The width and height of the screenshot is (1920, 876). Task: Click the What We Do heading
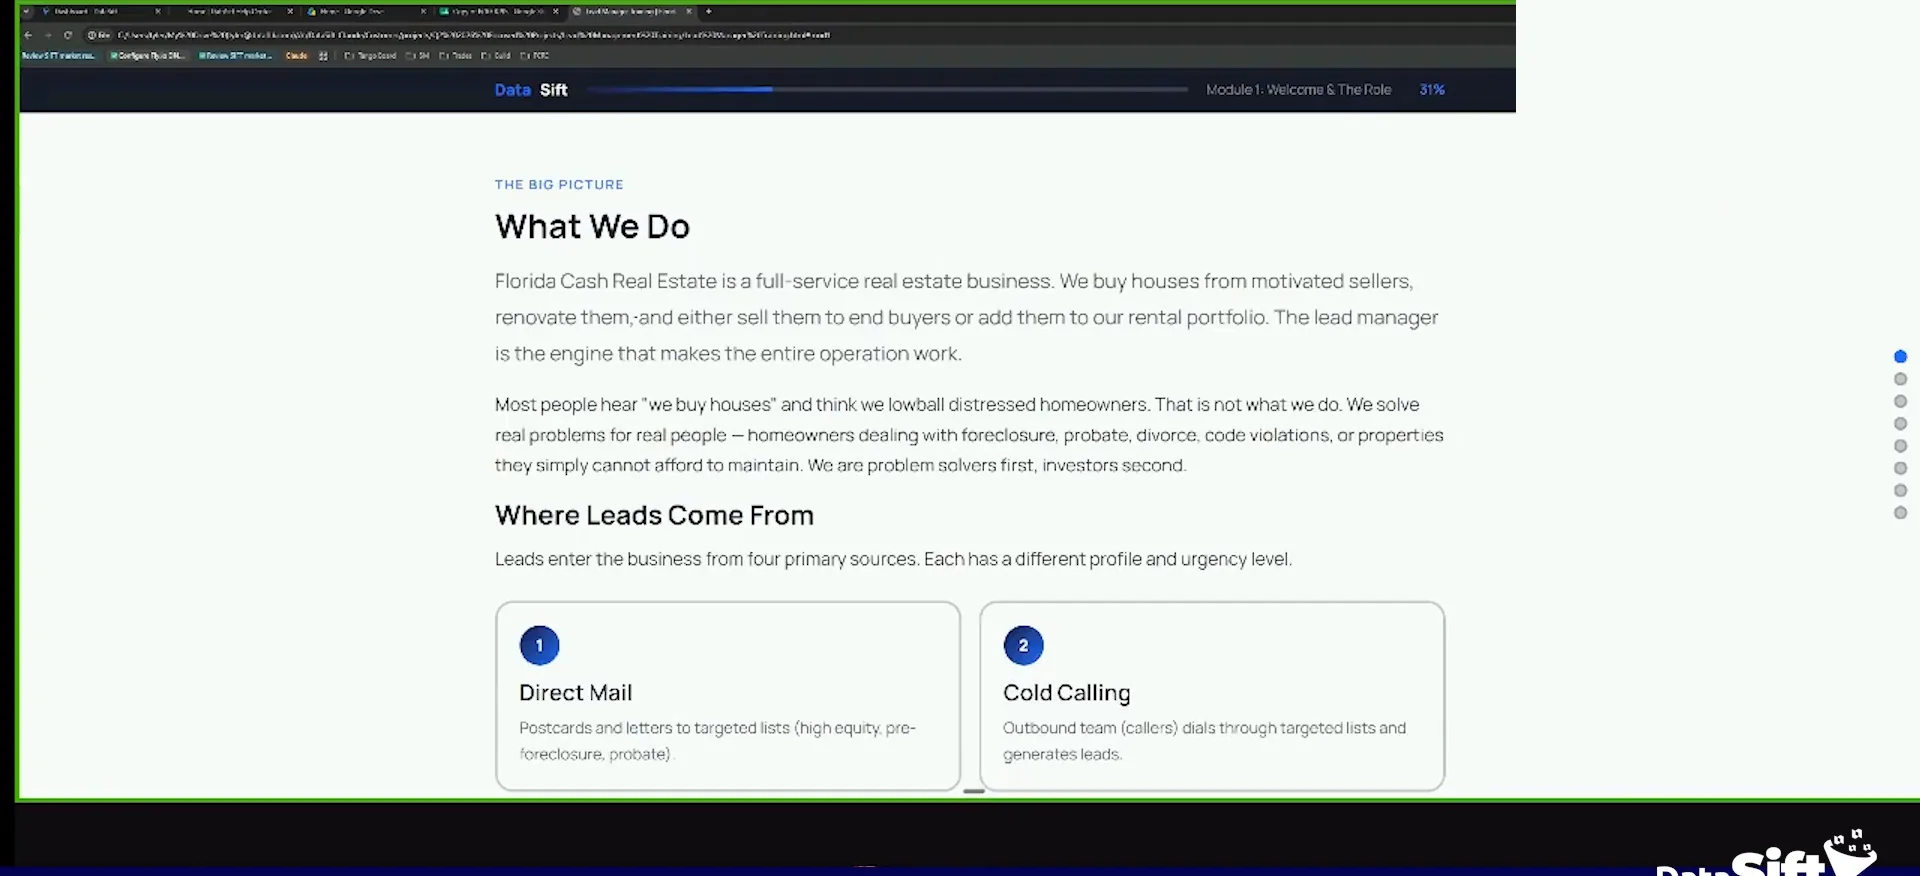(592, 227)
